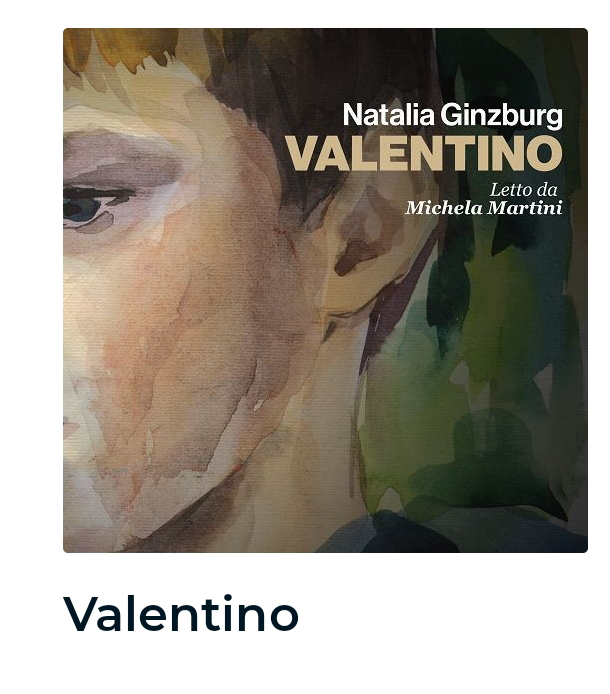Click the letter V of bottom Valentino title
The image size is (610, 694).
[x=82, y=614]
